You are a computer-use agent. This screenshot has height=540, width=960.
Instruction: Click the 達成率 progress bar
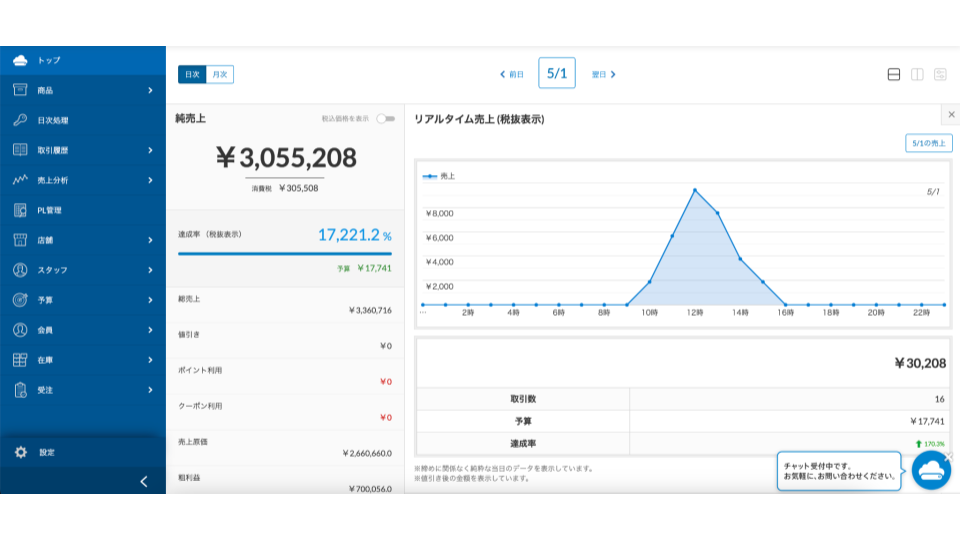point(285,254)
